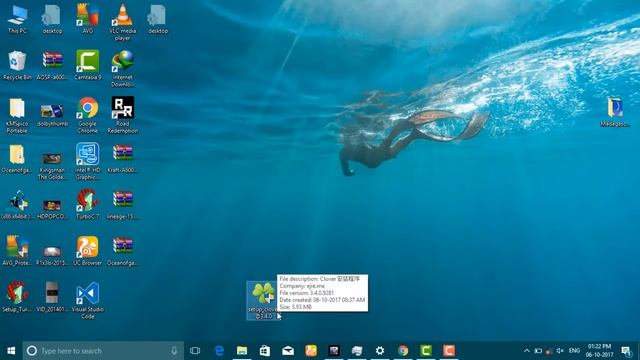
Task: Click the battery status tray icon
Action: tap(538, 351)
